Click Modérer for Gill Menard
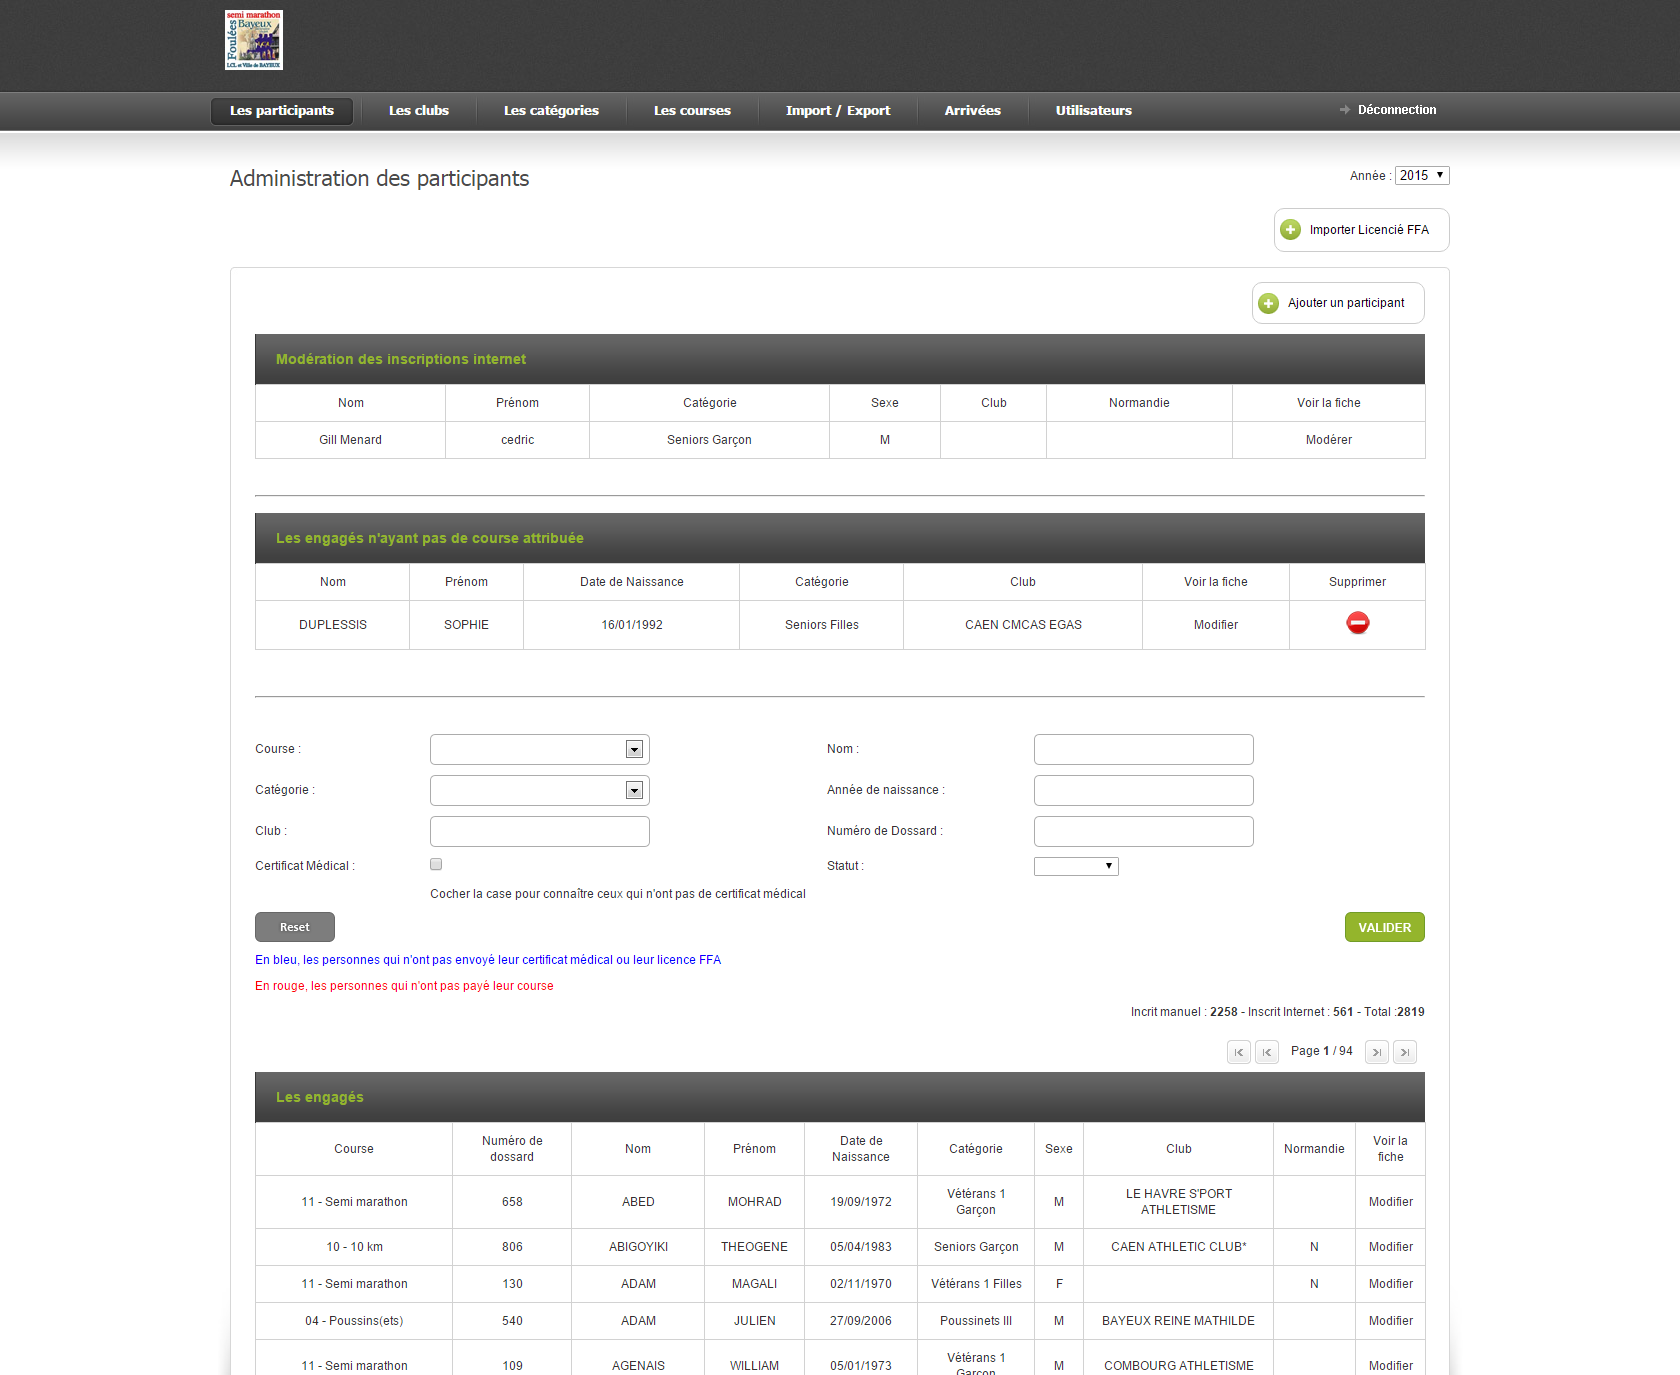1680x1375 pixels. pyautogui.click(x=1329, y=440)
